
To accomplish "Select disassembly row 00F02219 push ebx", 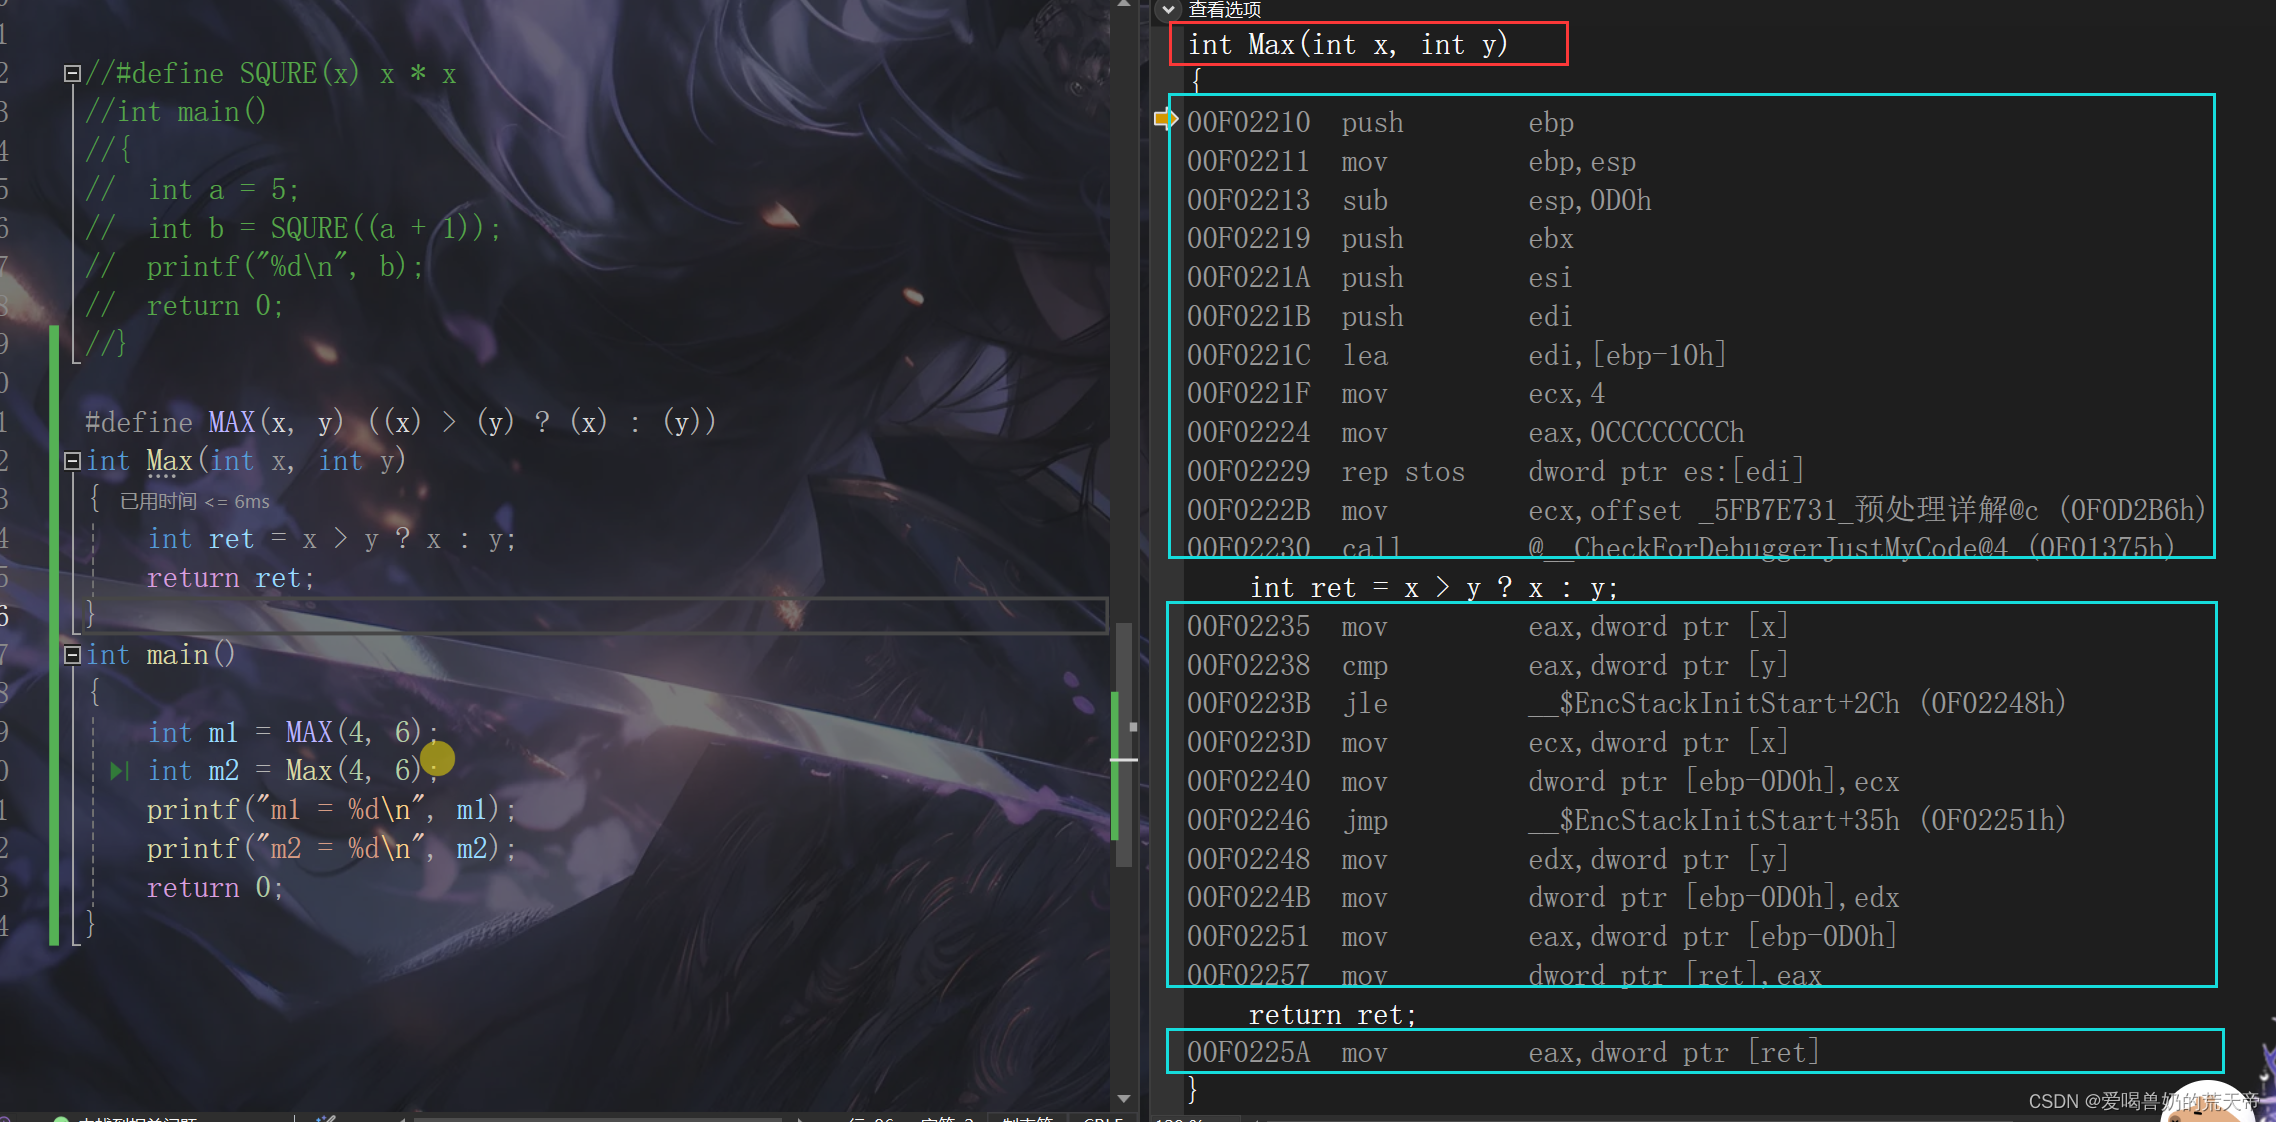I will 1381,238.
